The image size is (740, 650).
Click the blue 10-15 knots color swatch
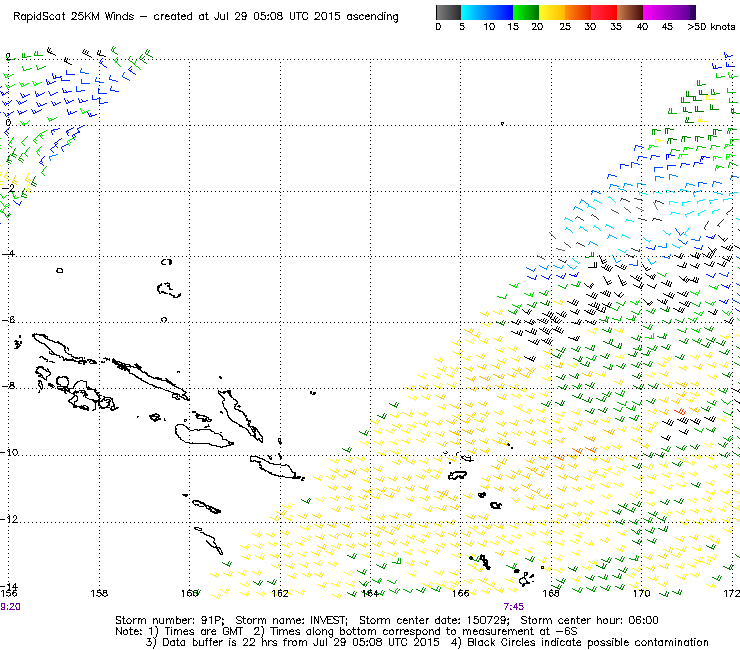click(500, 12)
